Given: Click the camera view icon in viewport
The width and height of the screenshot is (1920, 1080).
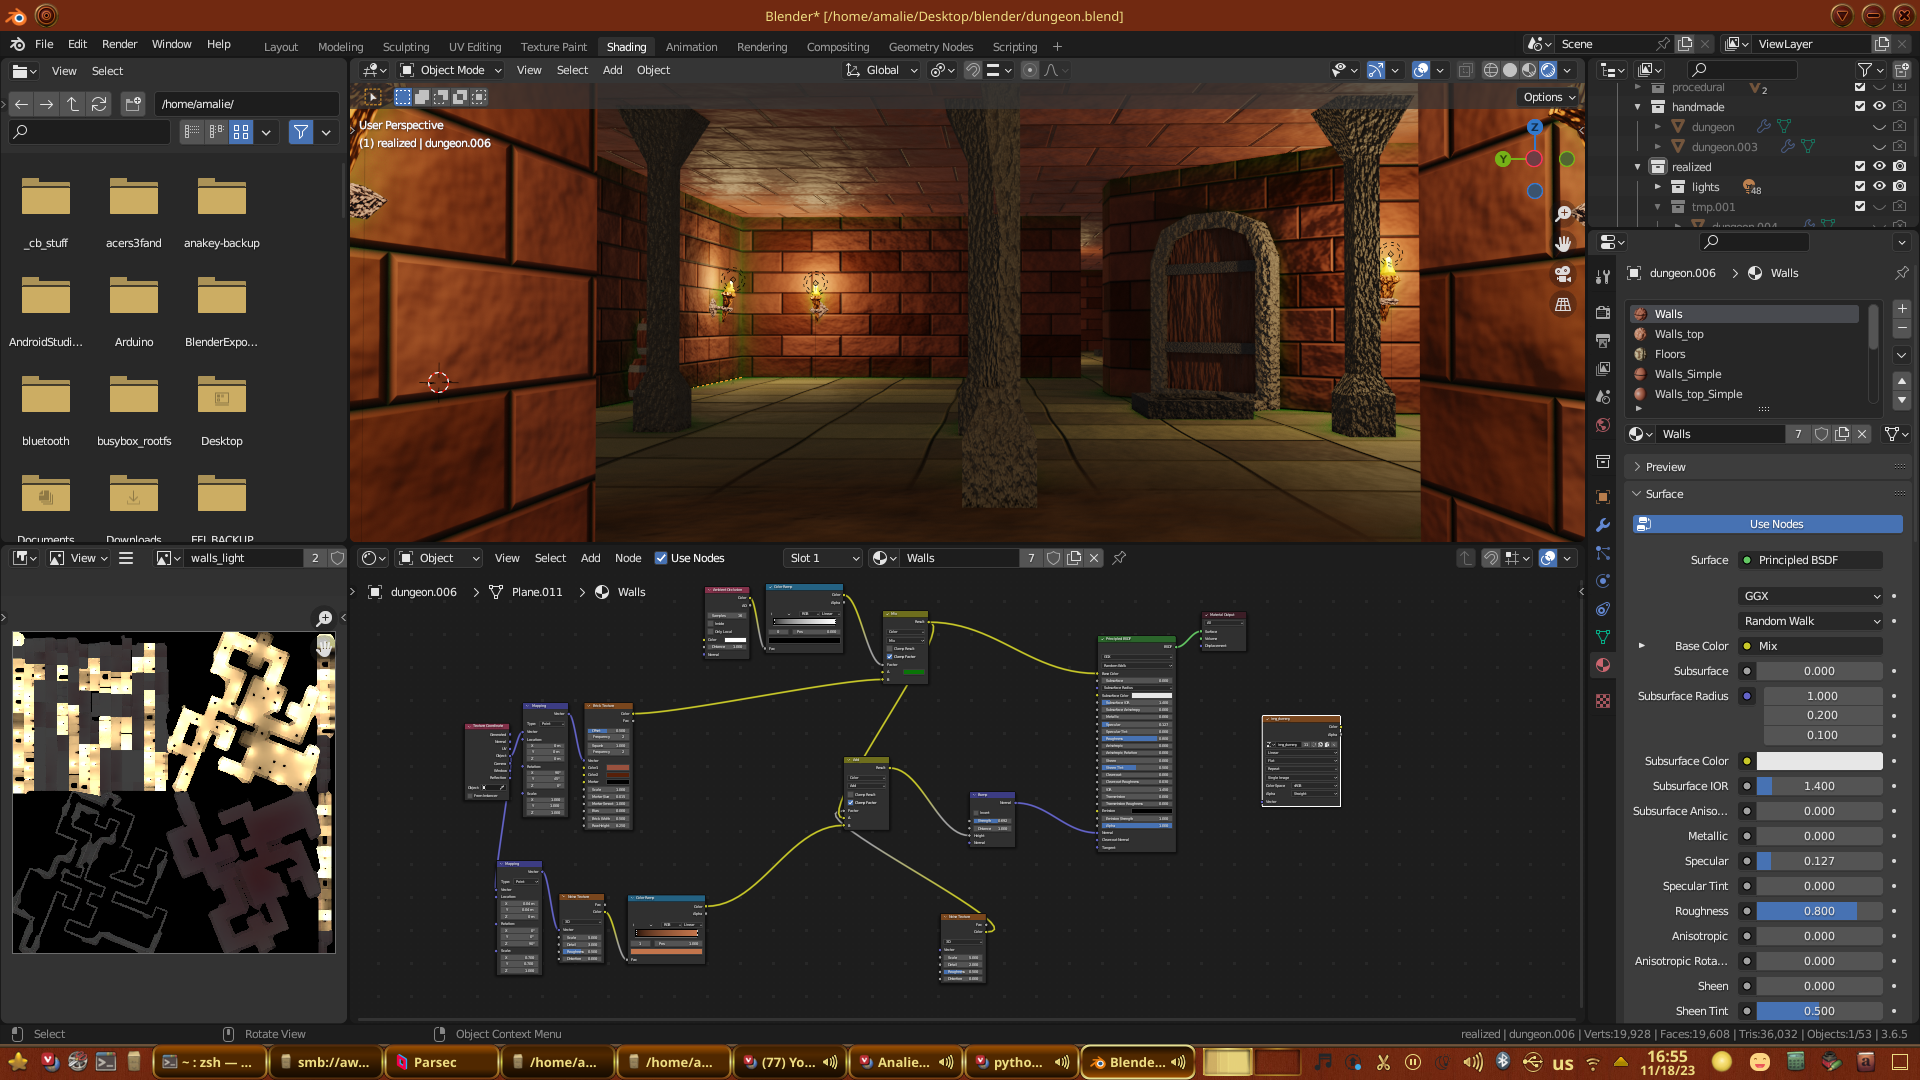Looking at the screenshot, I should pyautogui.click(x=1563, y=274).
